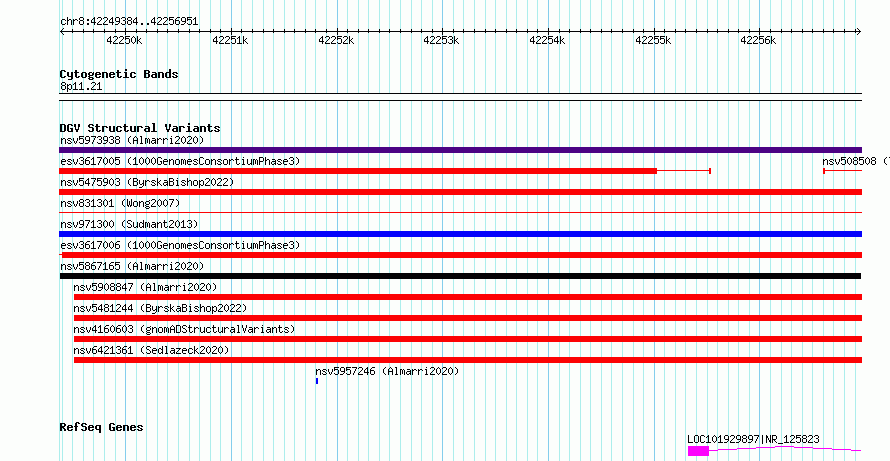Click the nsv971300 (Sudmant2013) label
Viewport: 890px width, 461px height.
tap(129, 224)
